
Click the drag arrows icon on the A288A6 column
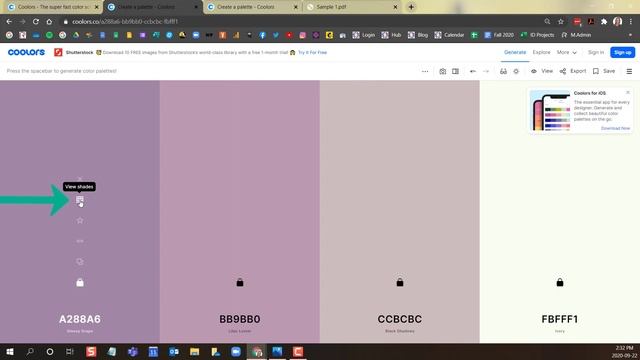click(80, 241)
